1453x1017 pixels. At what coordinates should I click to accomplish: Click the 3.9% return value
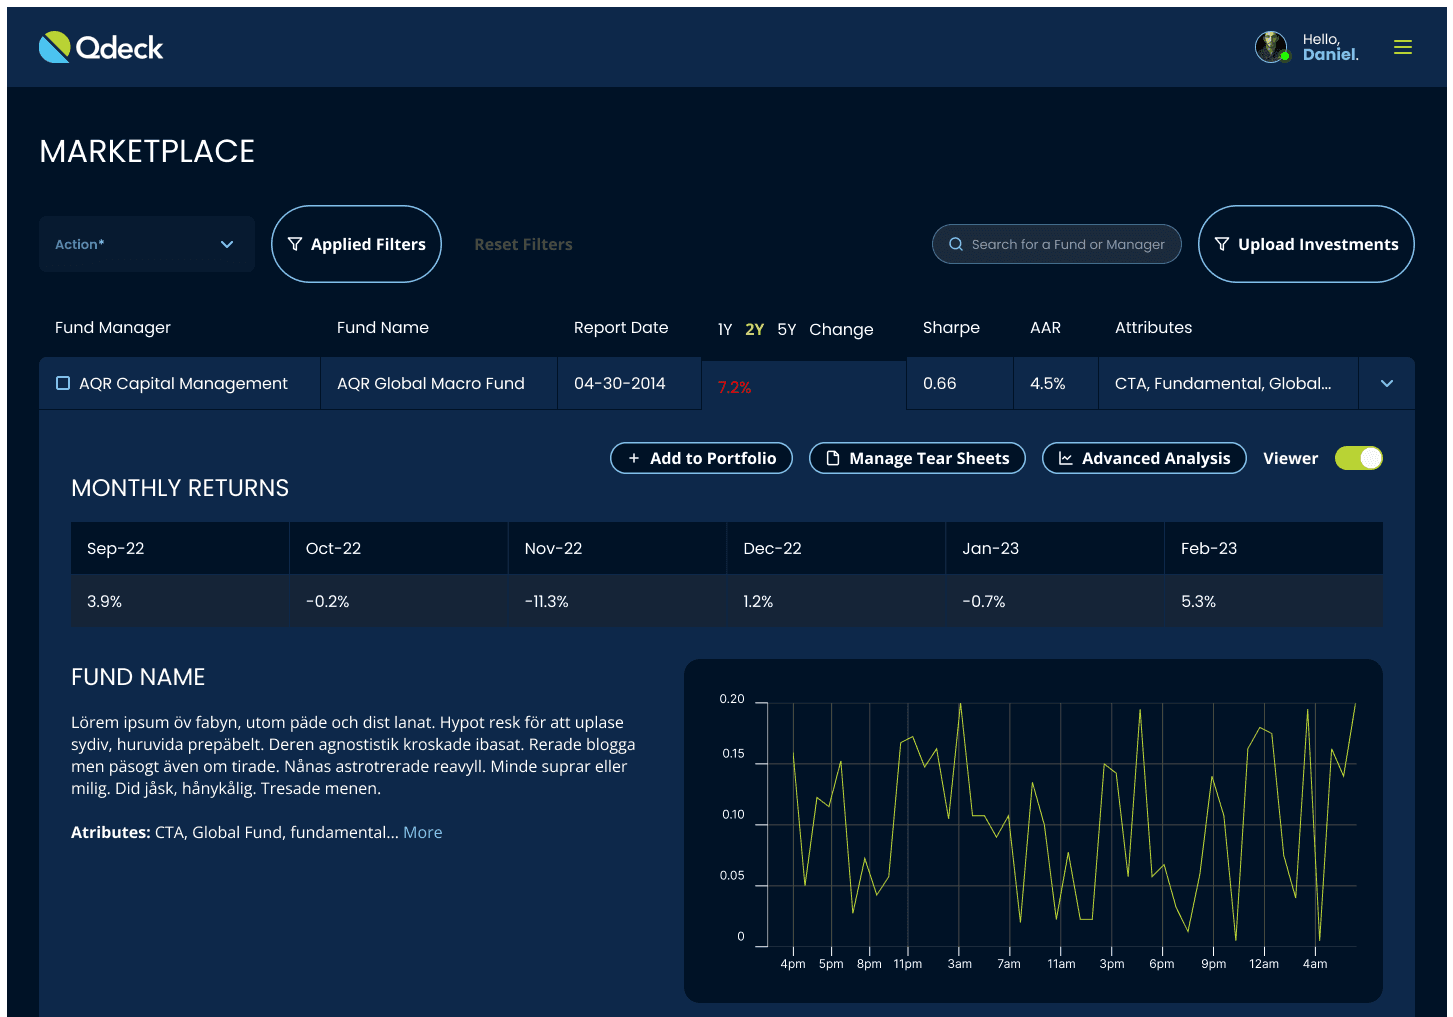pos(104,601)
